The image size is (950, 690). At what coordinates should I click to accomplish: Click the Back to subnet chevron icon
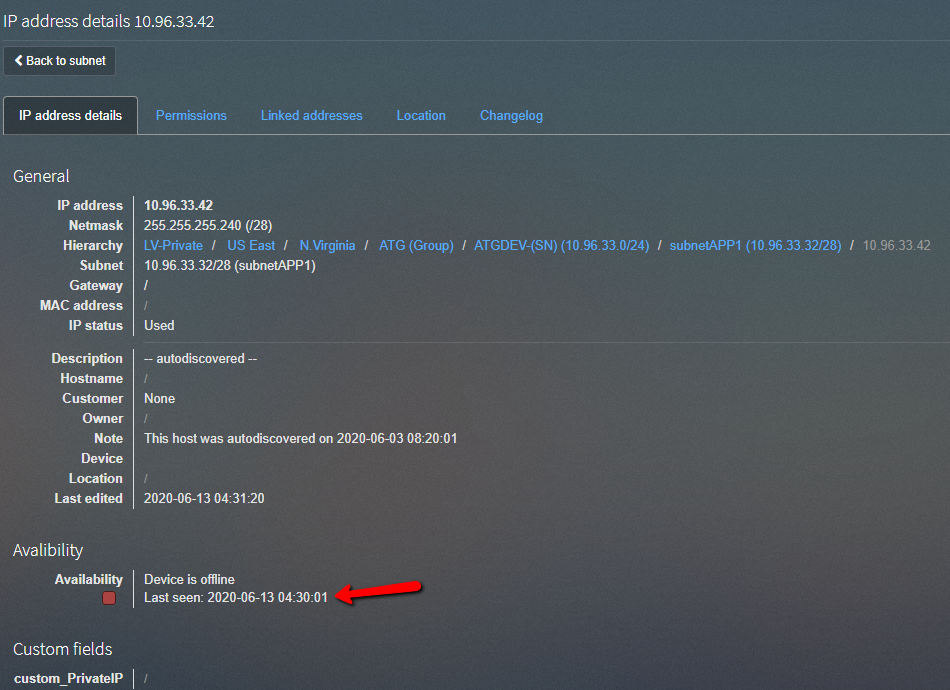pos(19,61)
